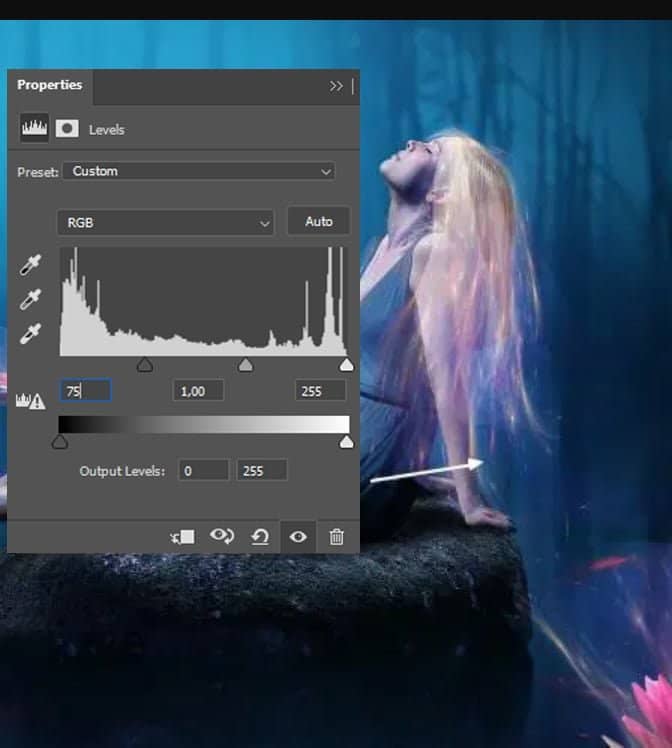Click the histogram warning recalculate icon
This screenshot has height=748, width=672.
(x=31, y=401)
